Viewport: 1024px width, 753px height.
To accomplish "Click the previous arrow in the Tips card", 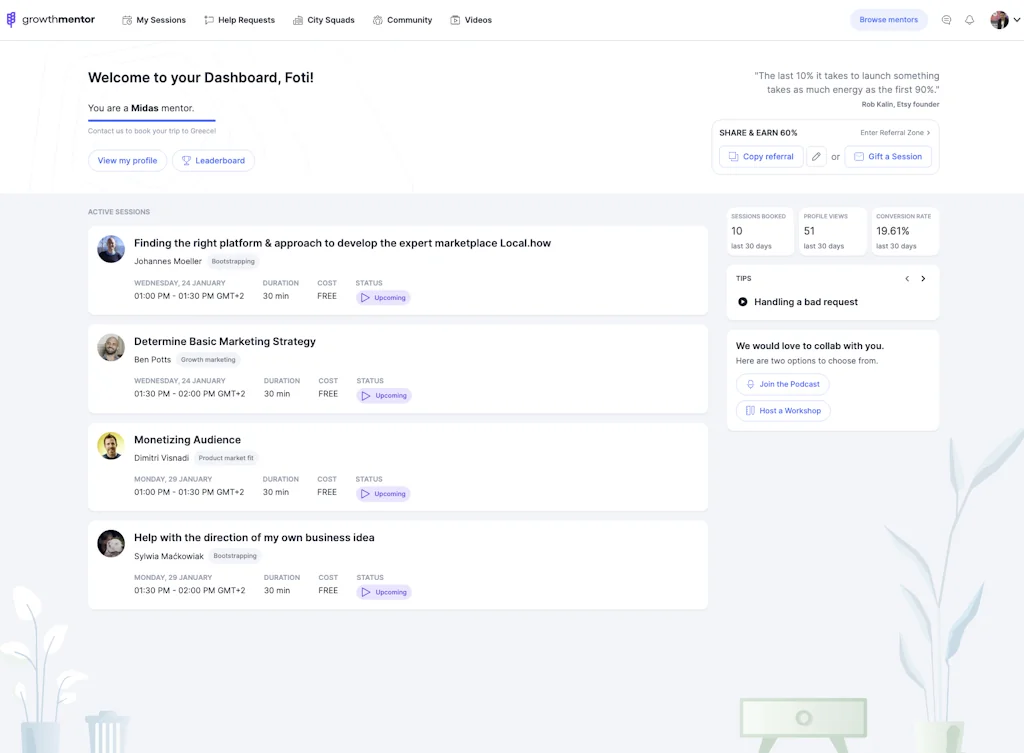I will pos(908,278).
